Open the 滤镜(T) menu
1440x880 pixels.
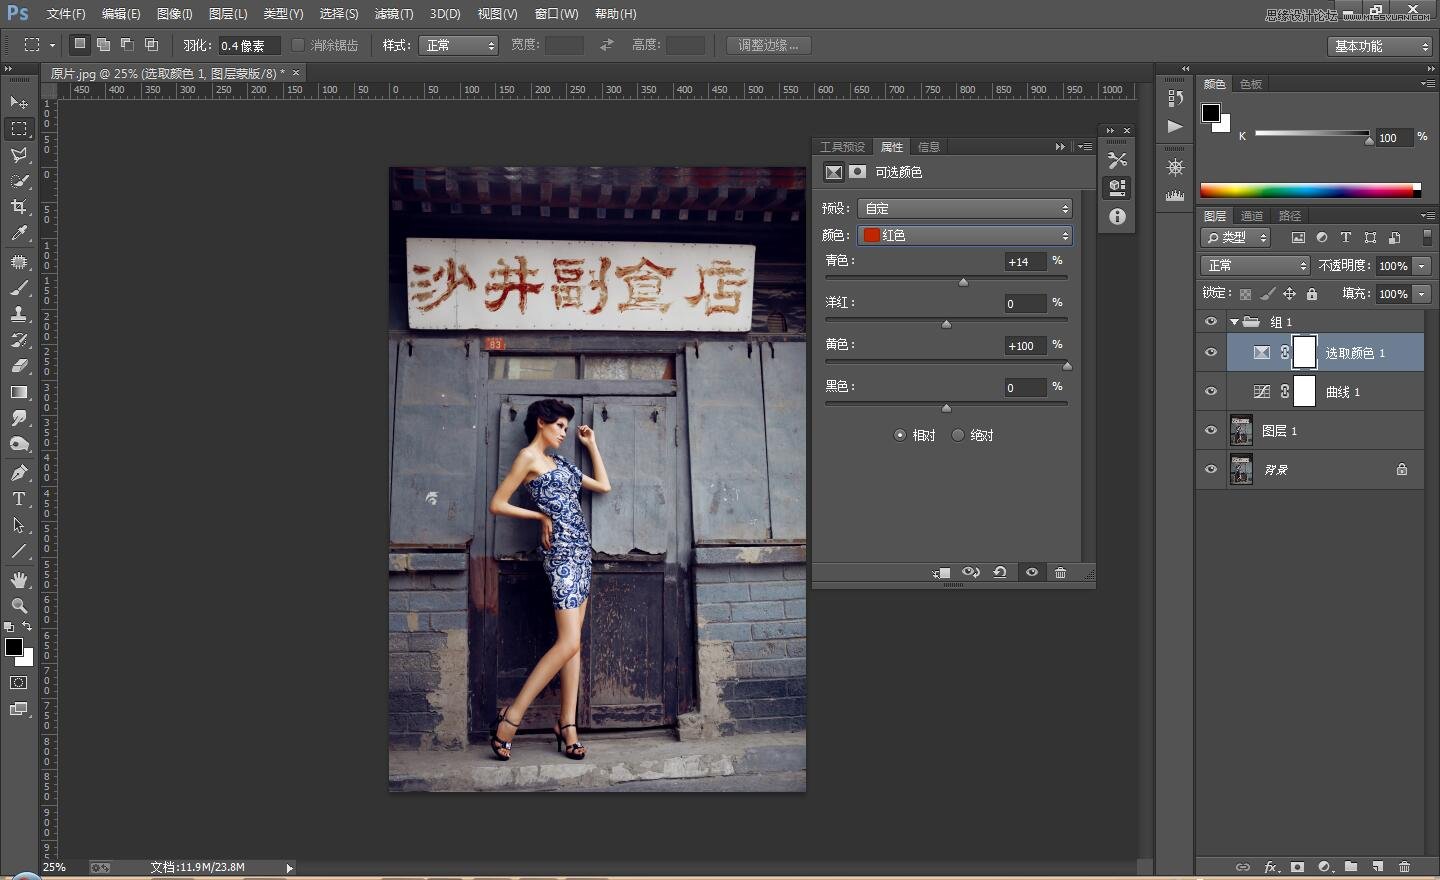pyautogui.click(x=393, y=14)
